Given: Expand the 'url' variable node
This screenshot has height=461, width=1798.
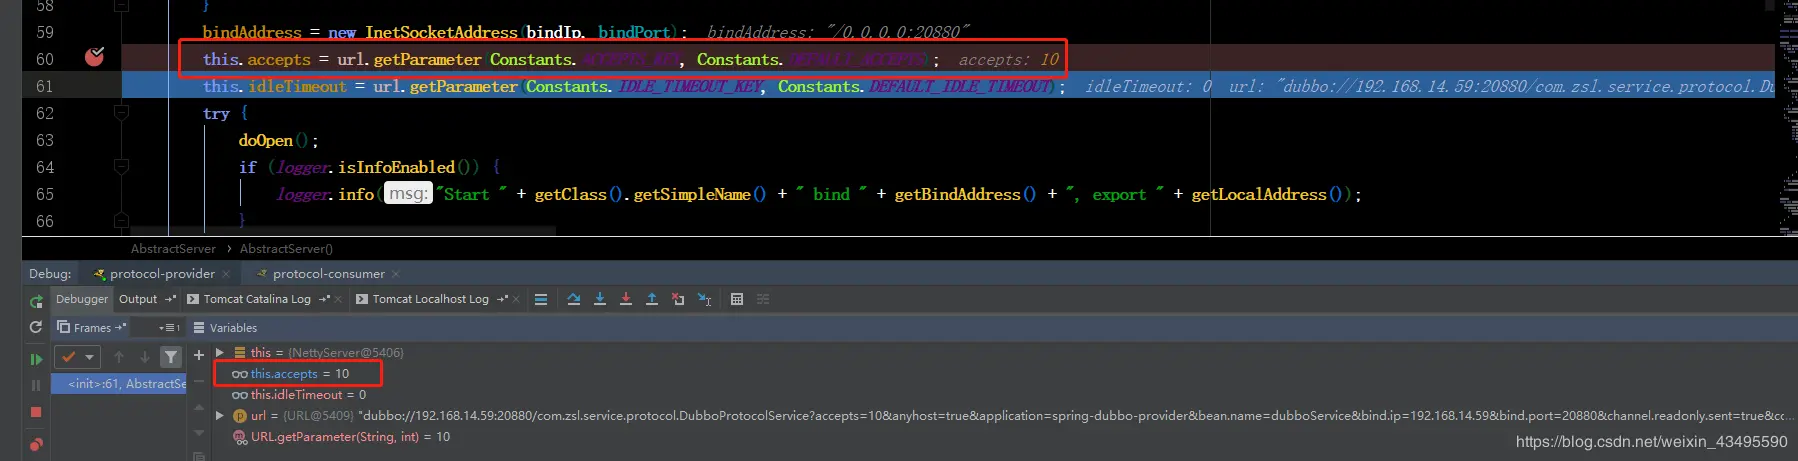Looking at the screenshot, I should (220, 415).
